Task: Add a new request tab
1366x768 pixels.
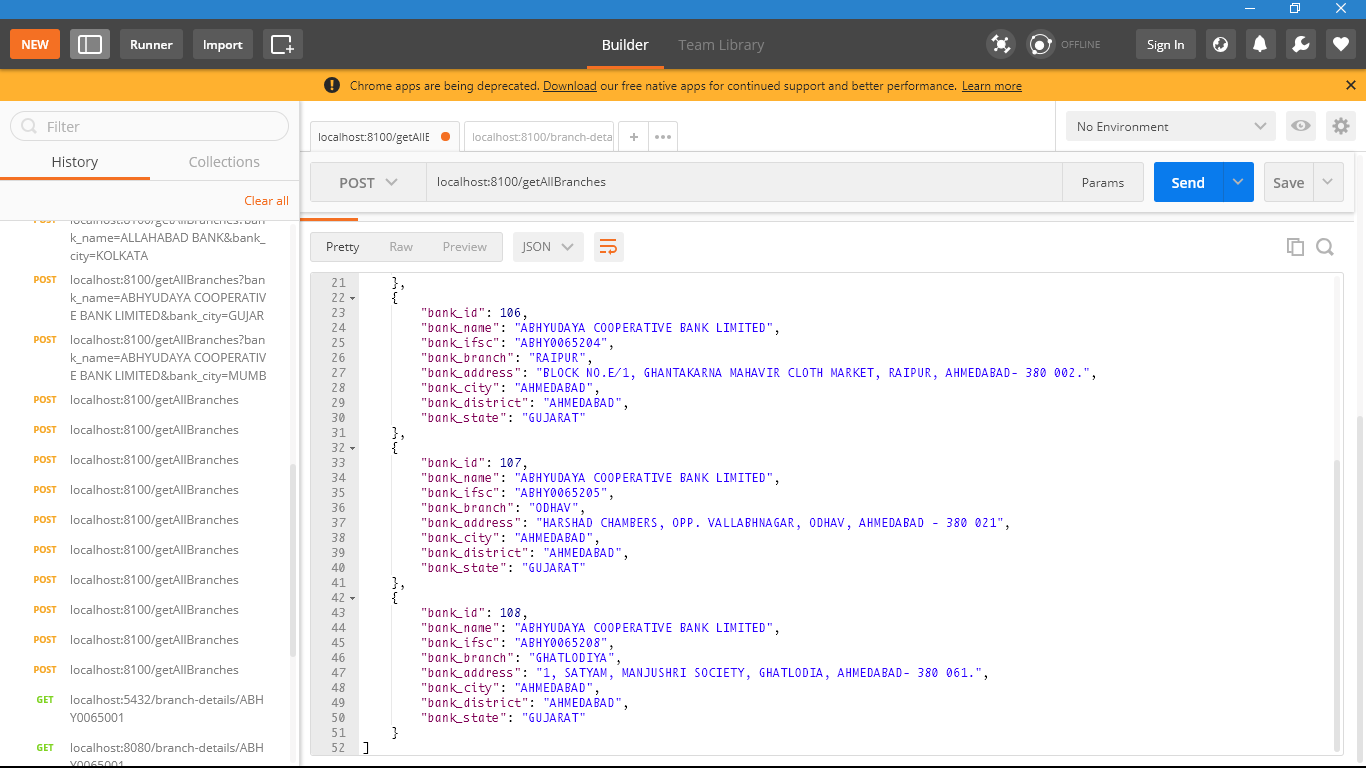Action: (x=634, y=137)
